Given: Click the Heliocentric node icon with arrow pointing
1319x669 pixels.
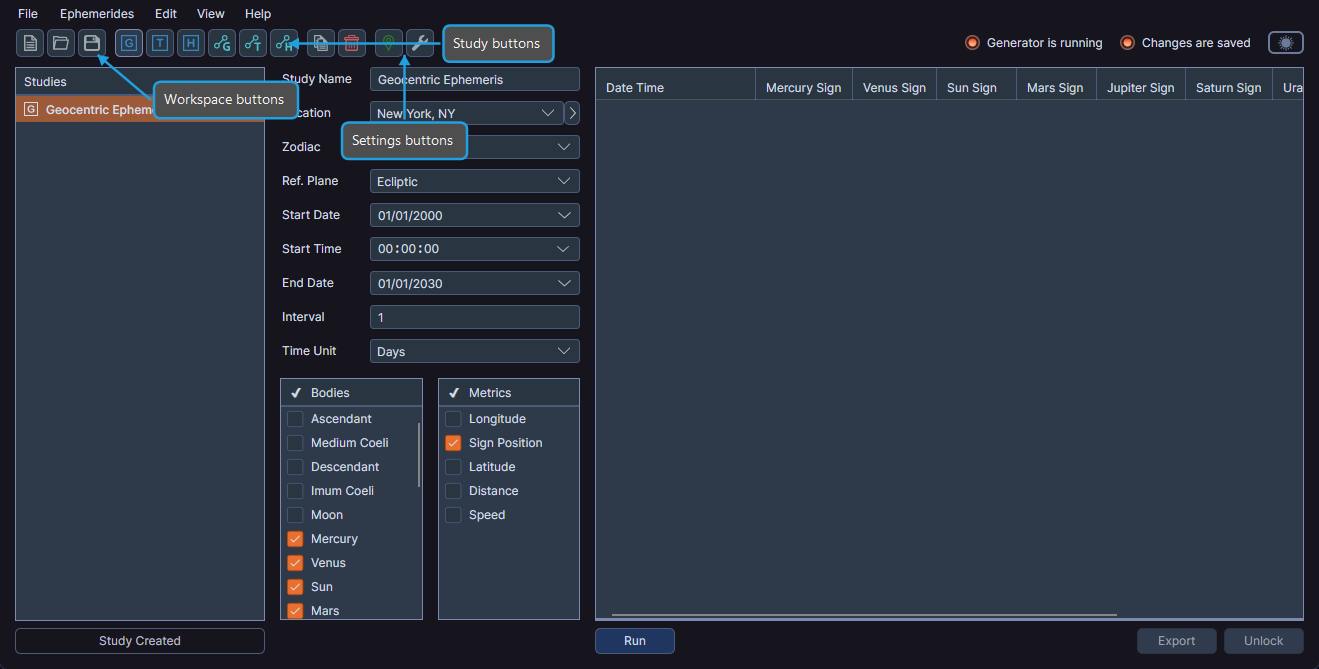Looking at the screenshot, I should coord(283,43).
